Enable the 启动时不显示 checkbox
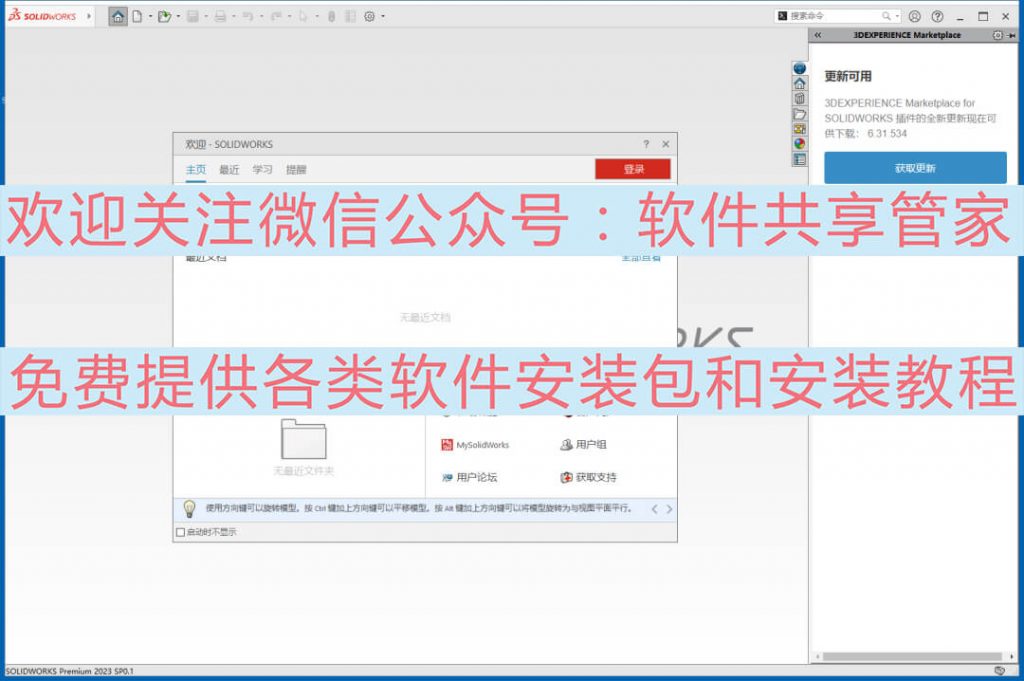1024x681 pixels. (x=181, y=532)
